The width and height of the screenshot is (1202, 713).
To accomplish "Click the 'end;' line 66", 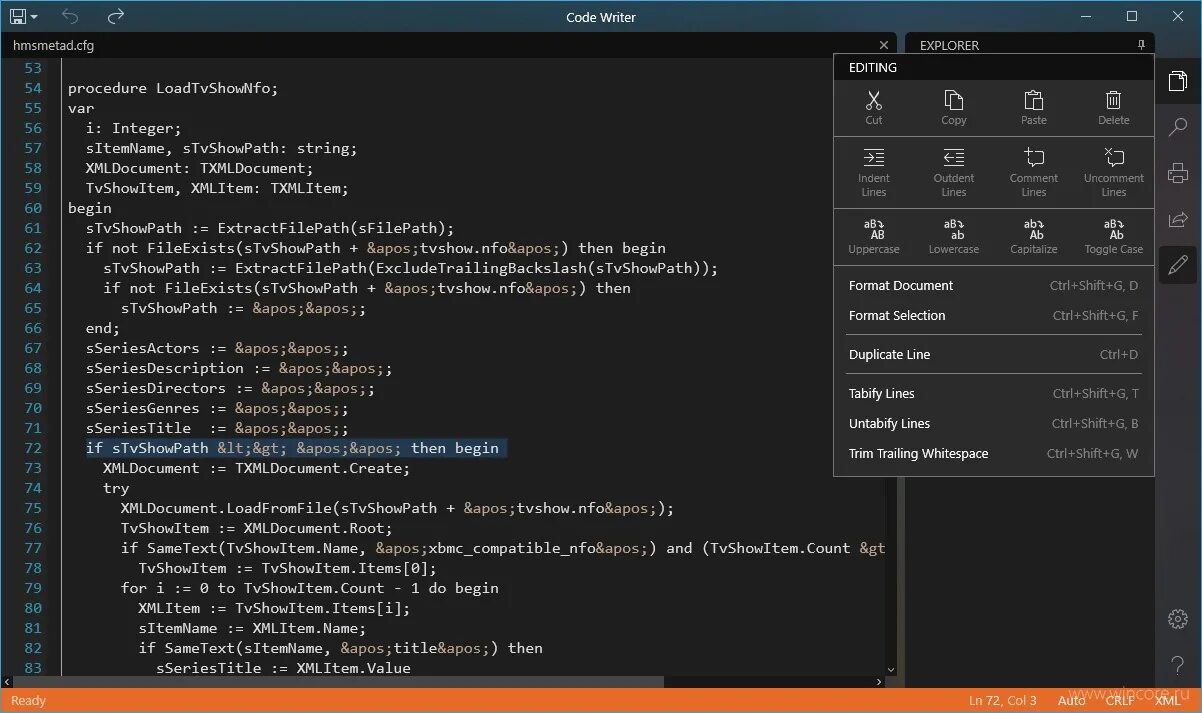I will [x=103, y=328].
